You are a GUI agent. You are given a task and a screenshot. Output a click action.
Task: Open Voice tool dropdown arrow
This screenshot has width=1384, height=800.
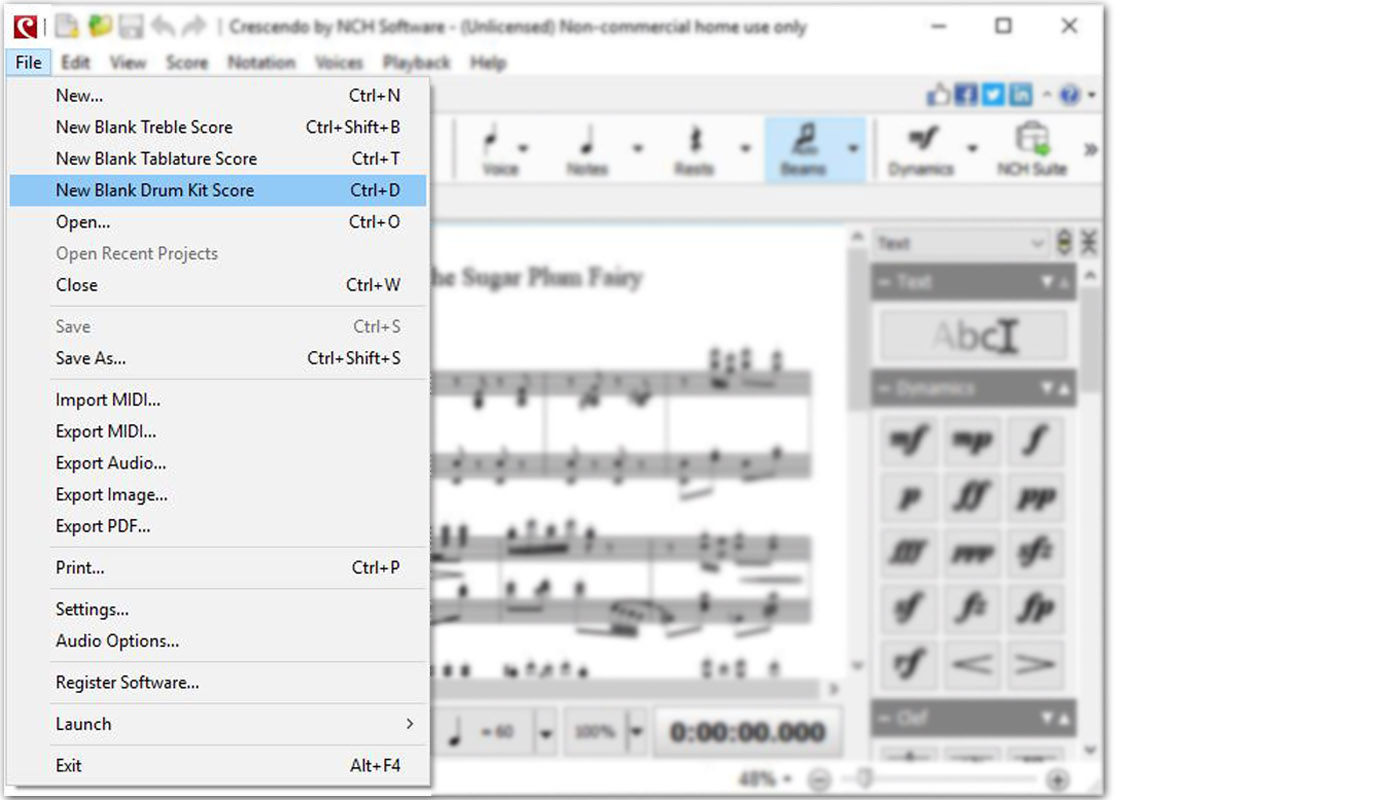pos(524,149)
